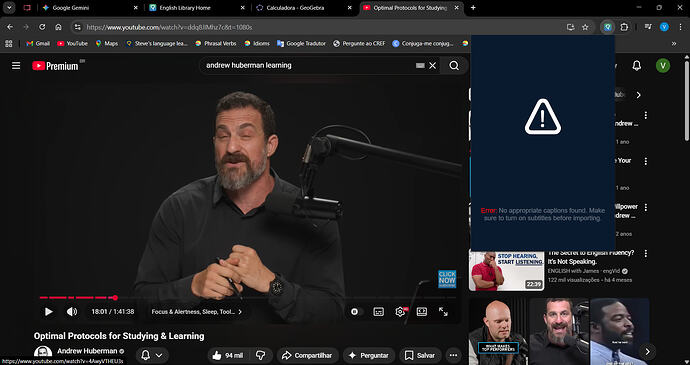
Task: Select the Optimal Protocols for Studying tab
Action: pyautogui.click(x=411, y=8)
